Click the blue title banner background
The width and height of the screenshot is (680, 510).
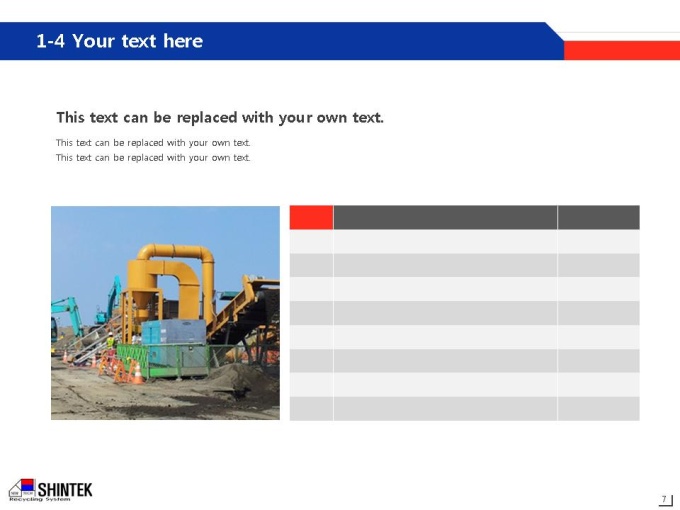pyautogui.click(x=282, y=41)
